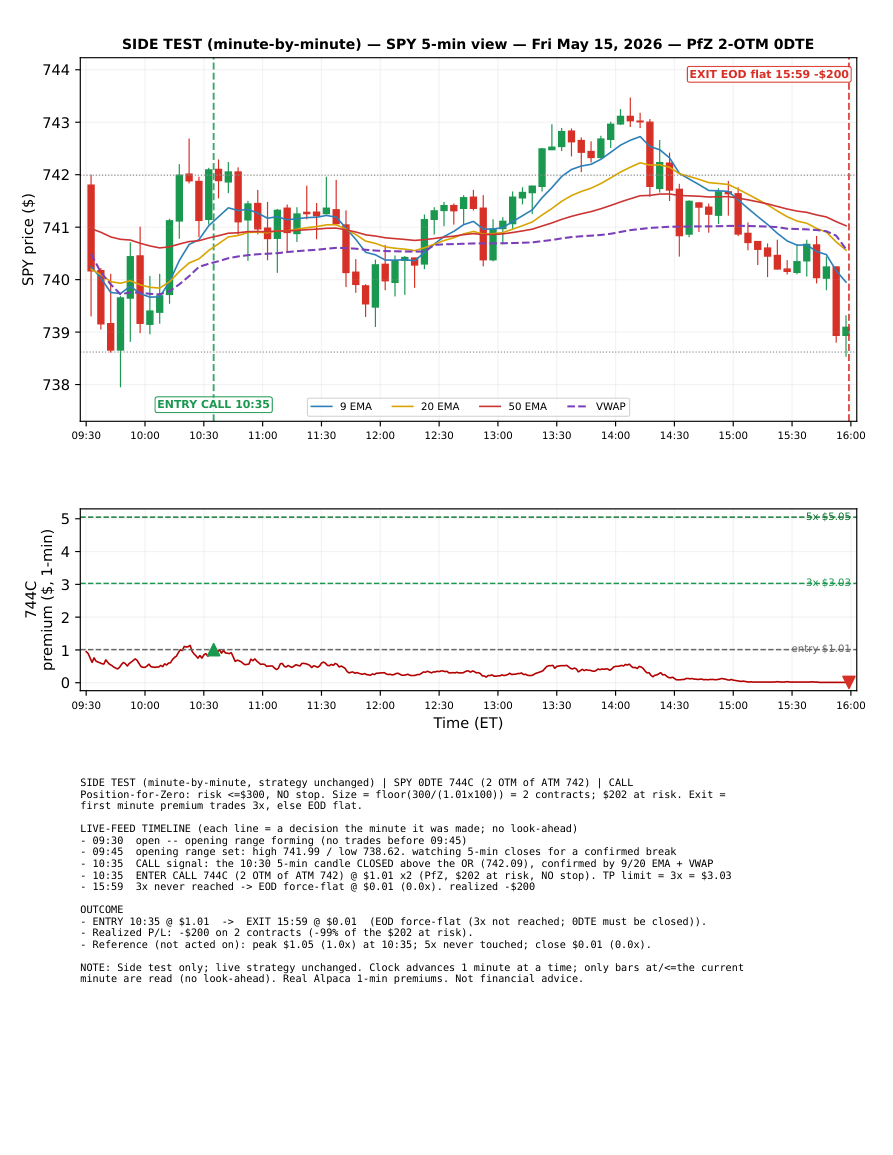Click the 15:59 EOD force-flat timeline line
The height and width of the screenshot is (1155, 893).
307,887
